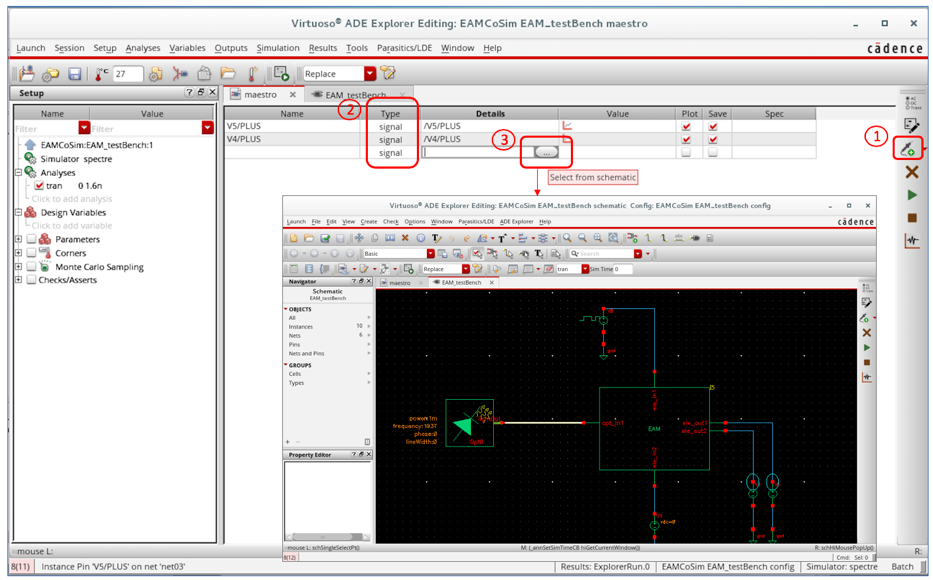Open the Replace mode dropdown in main toolbar
The width and height of the screenshot is (933, 580).
[370, 74]
